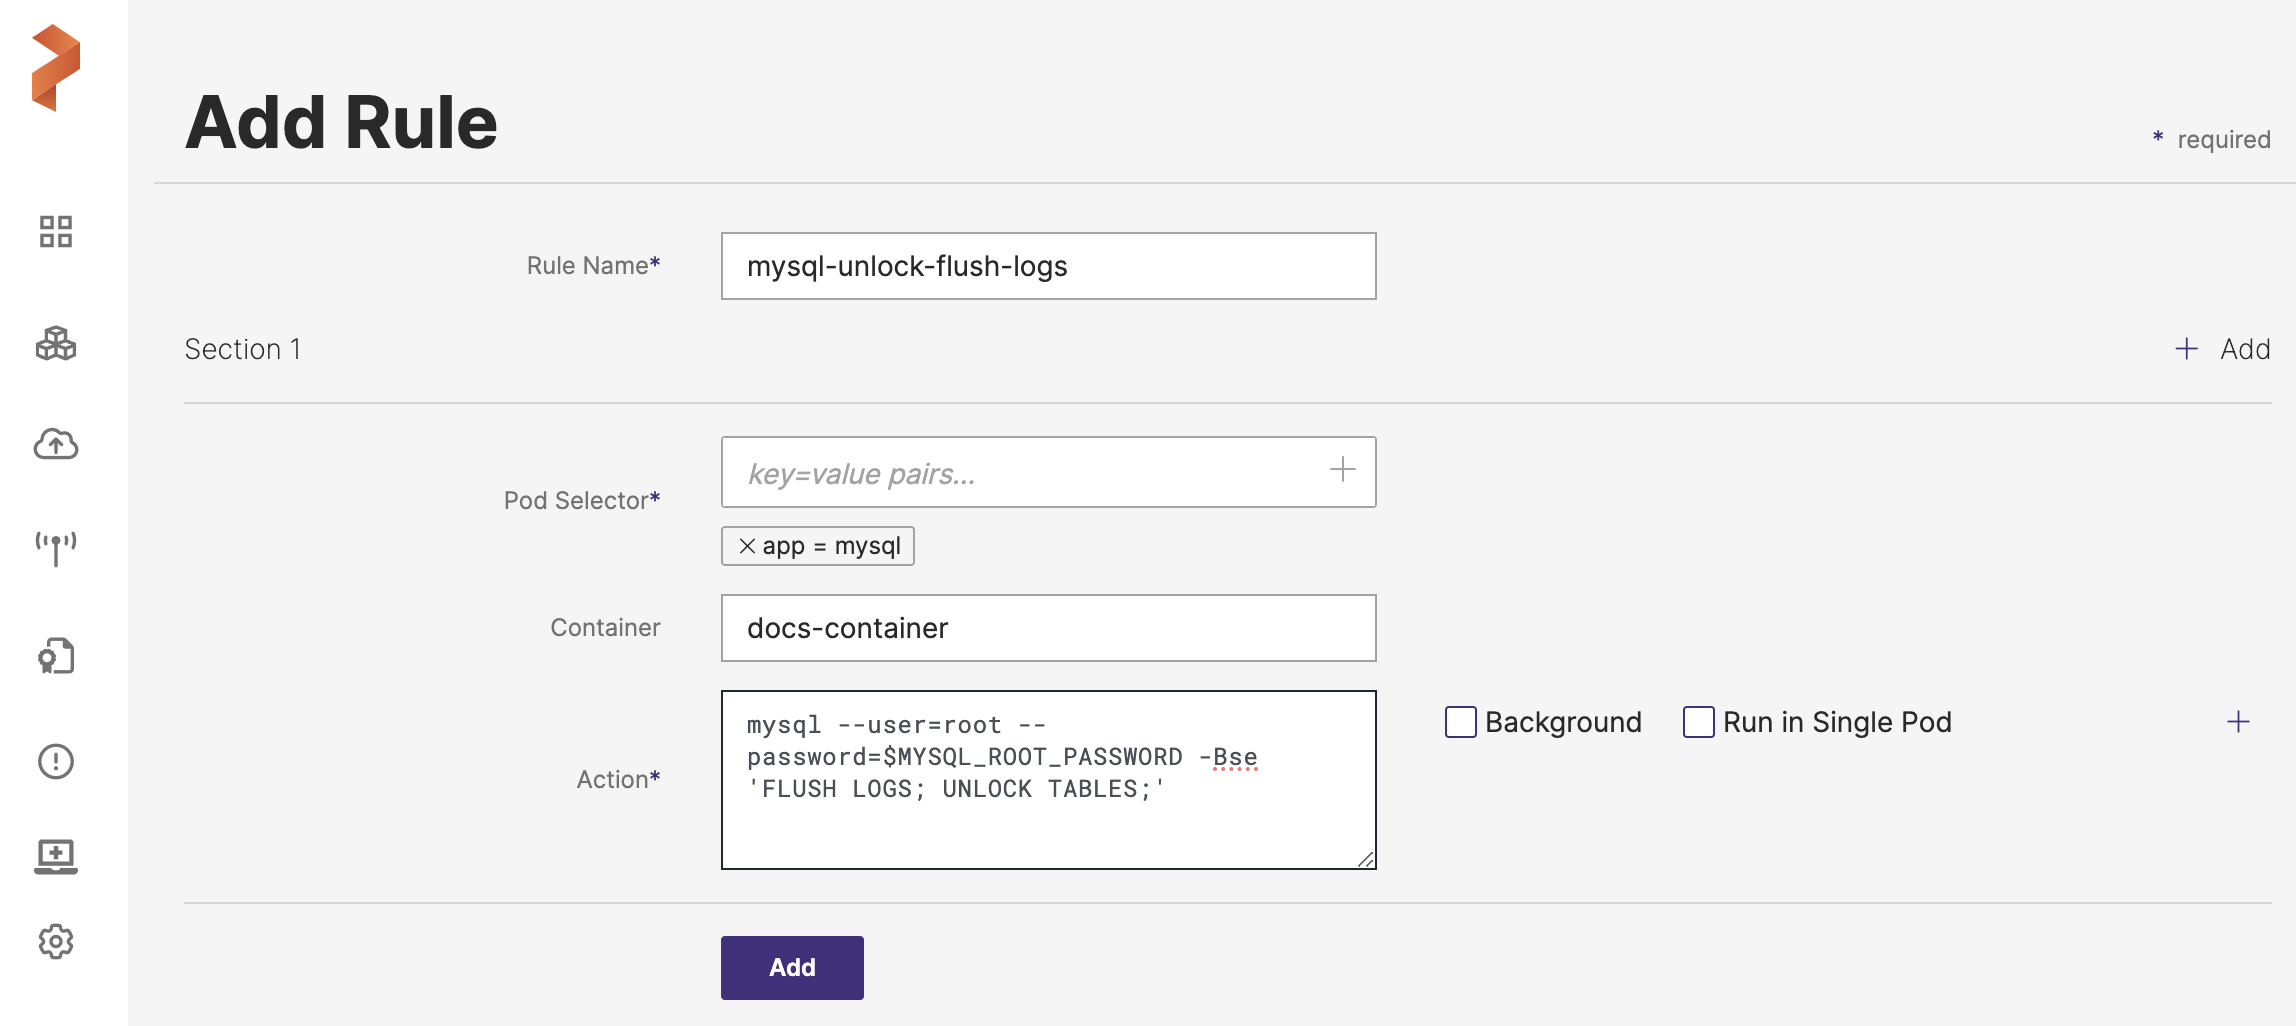
Task: Grab the Action textarea resize handle
Action: pos(1365,859)
